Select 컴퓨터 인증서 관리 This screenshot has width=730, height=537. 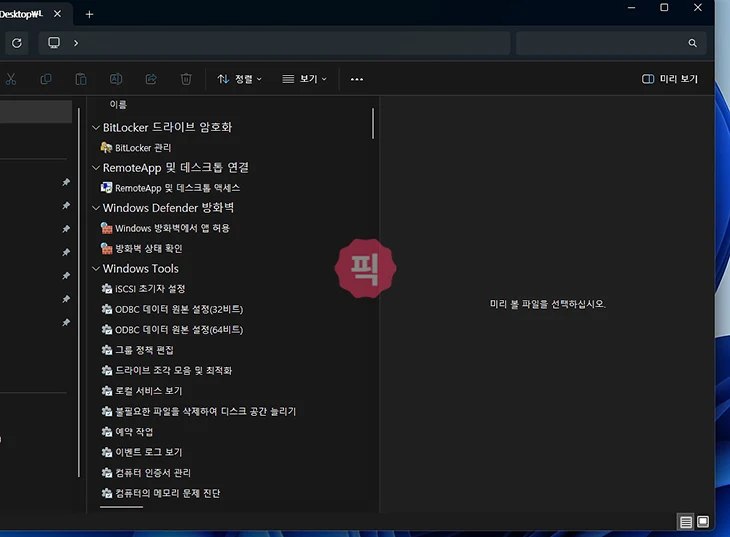[x=153, y=473]
